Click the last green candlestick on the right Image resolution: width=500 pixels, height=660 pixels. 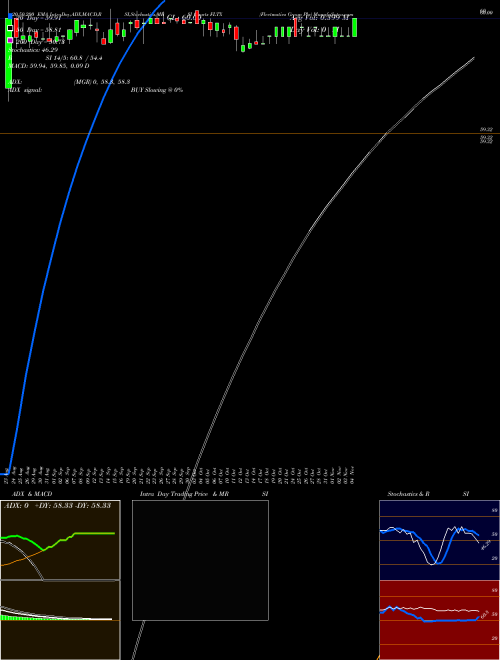(x=355, y=27)
